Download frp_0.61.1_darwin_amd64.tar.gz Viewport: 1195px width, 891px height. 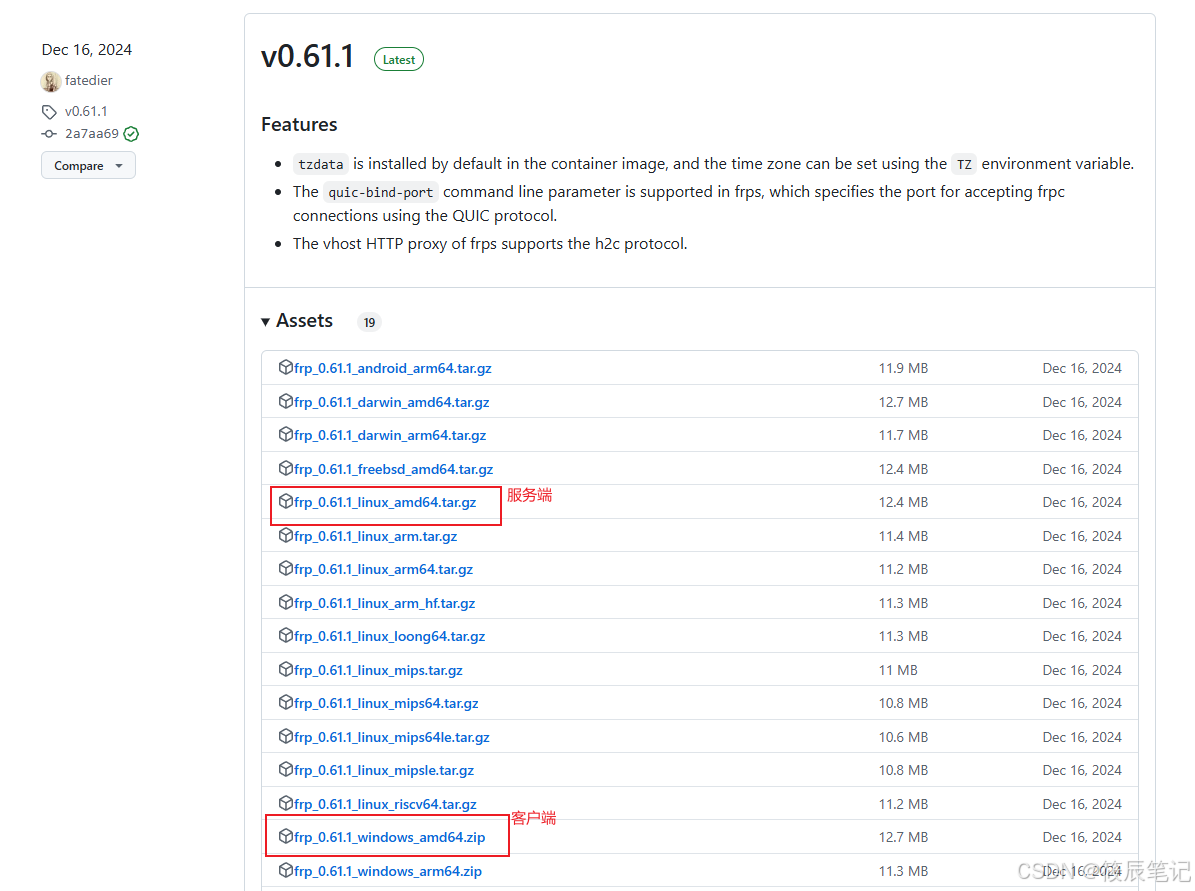point(392,402)
